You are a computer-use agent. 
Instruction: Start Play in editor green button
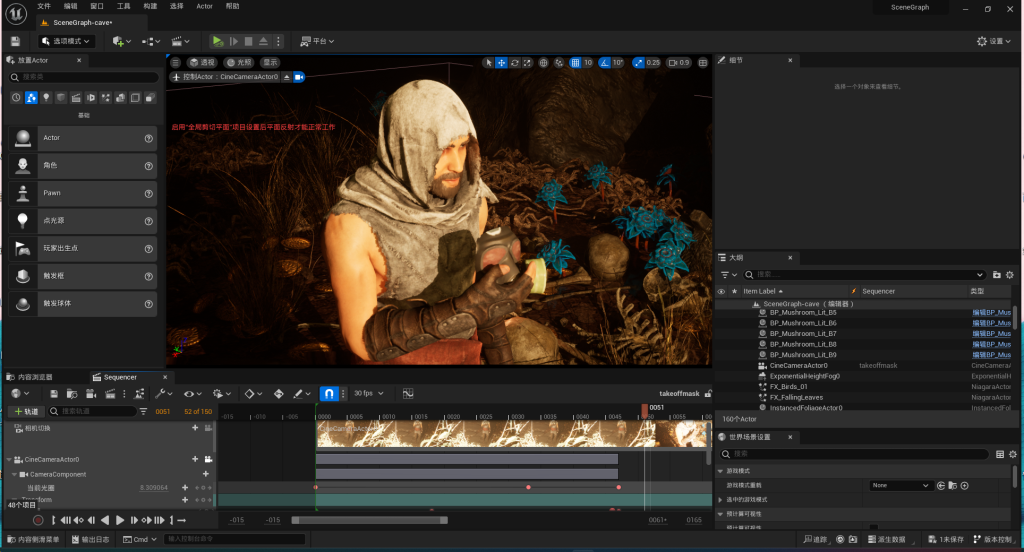tap(217, 41)
